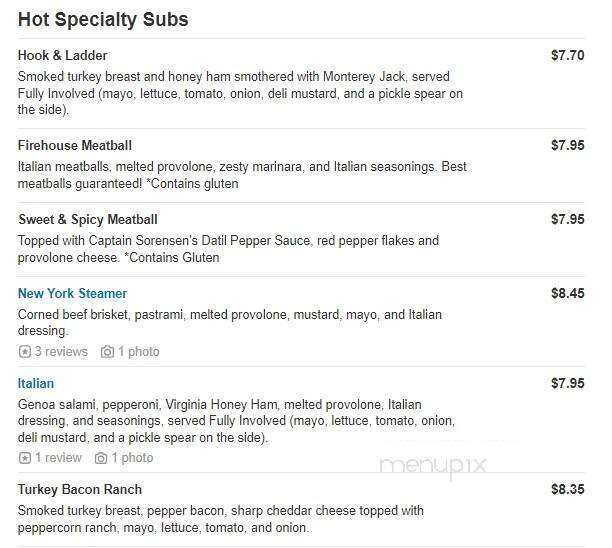Open the 1 review text for Italian sub

tap(58, 458)
